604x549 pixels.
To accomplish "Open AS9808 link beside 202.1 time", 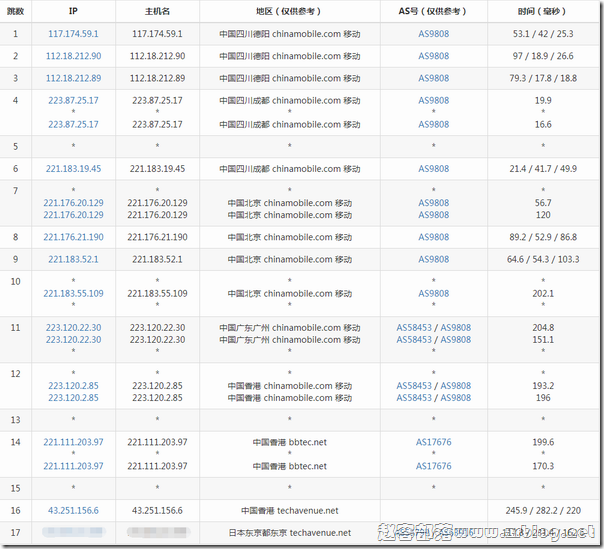I will (x=434, y=294).
